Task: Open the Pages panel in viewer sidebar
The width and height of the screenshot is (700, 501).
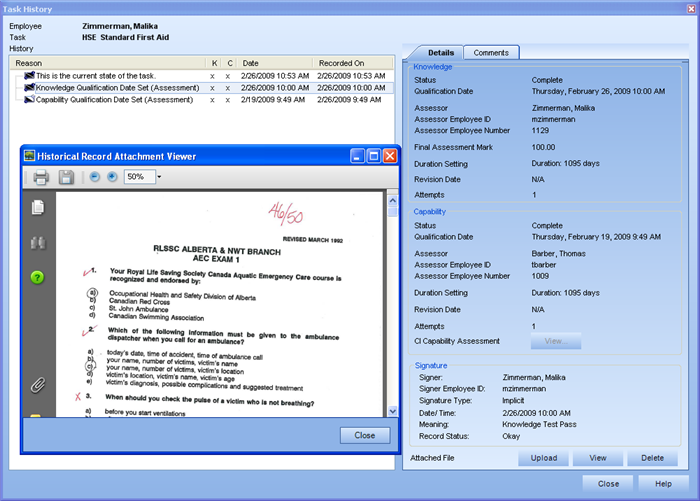Action: click(x=38, y=207)
